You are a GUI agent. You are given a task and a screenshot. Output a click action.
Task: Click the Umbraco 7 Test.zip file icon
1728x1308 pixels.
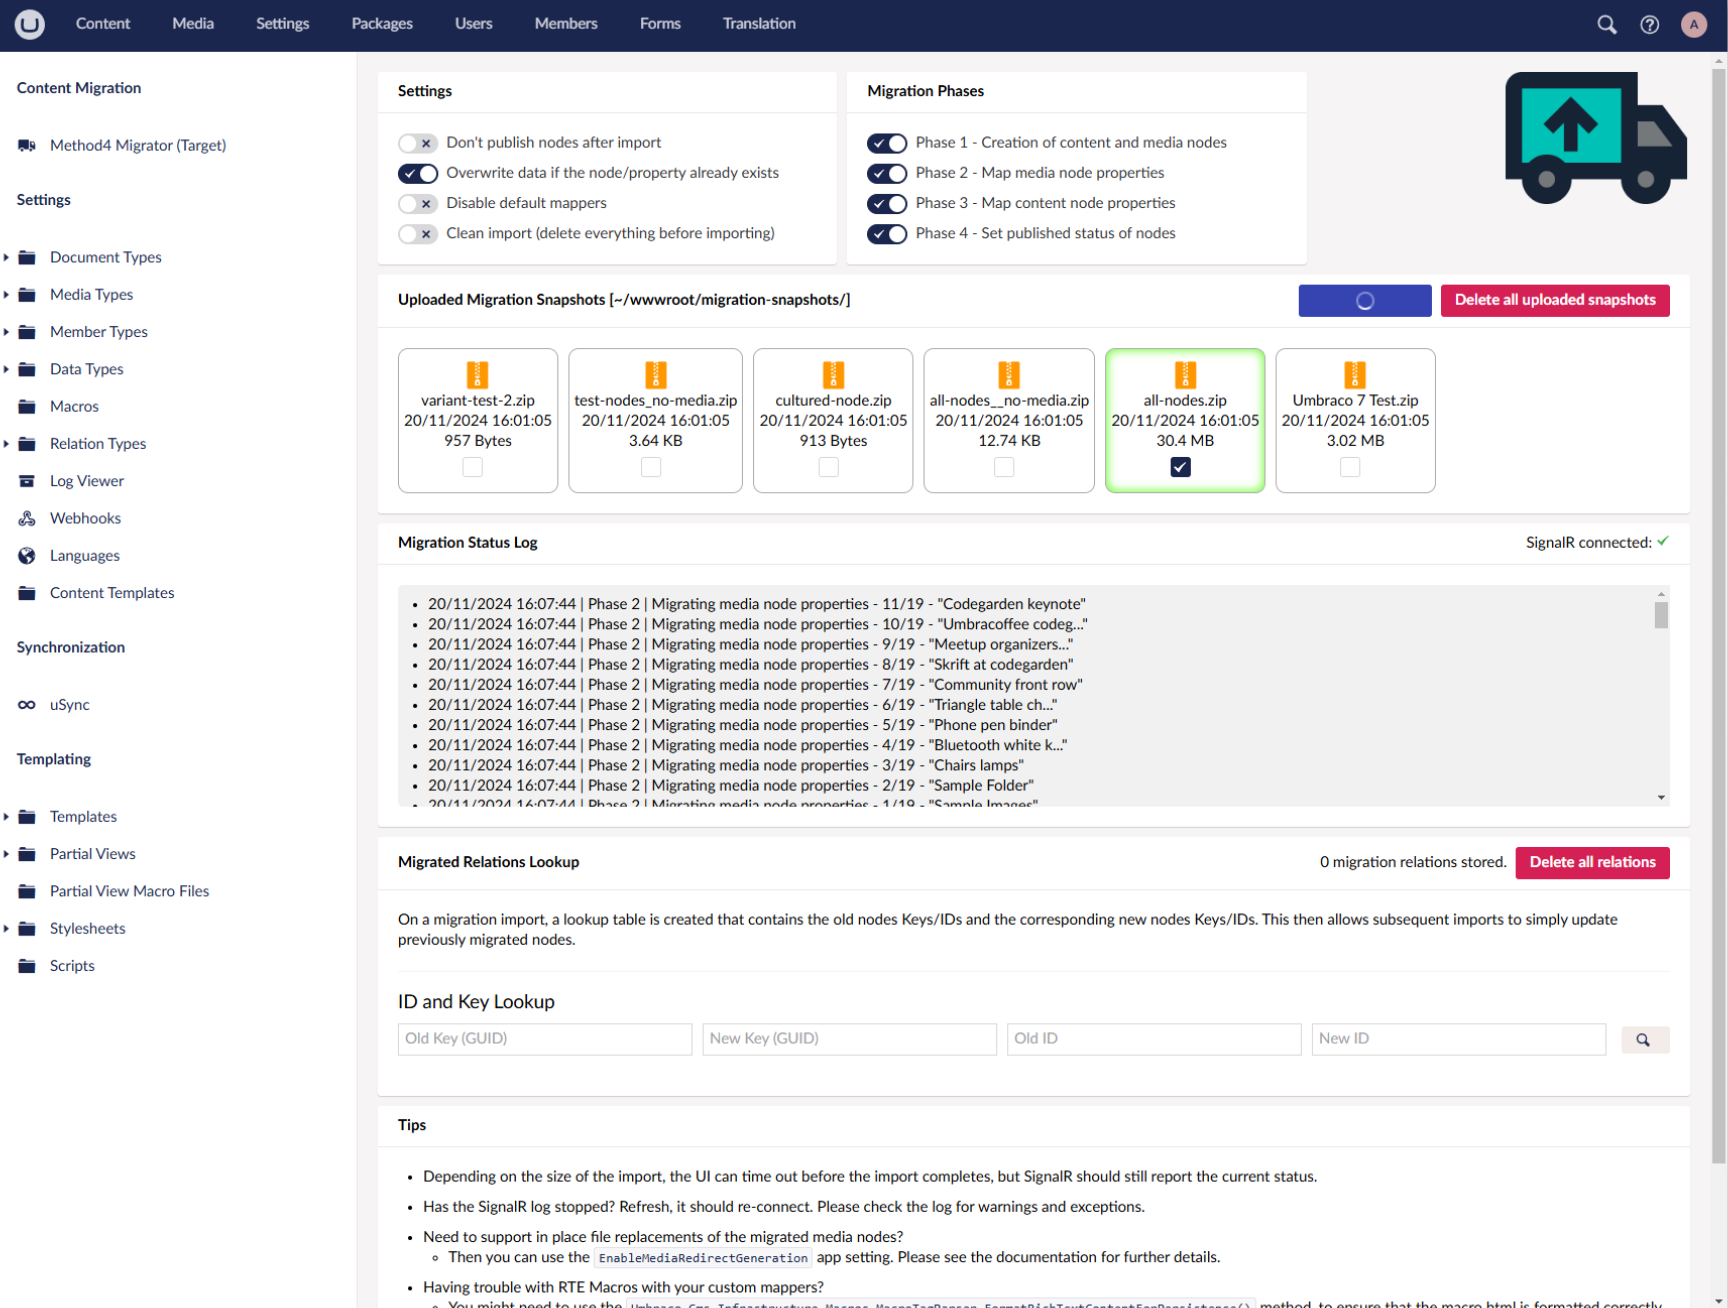(1355, 375)
